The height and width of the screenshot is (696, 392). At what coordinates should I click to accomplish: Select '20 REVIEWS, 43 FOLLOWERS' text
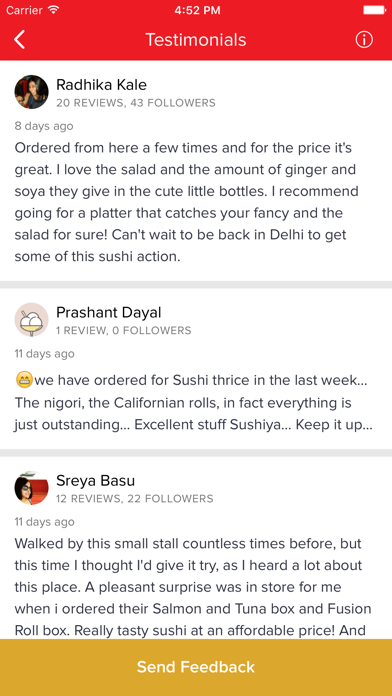pyautogui.click(x=136, y=103)
